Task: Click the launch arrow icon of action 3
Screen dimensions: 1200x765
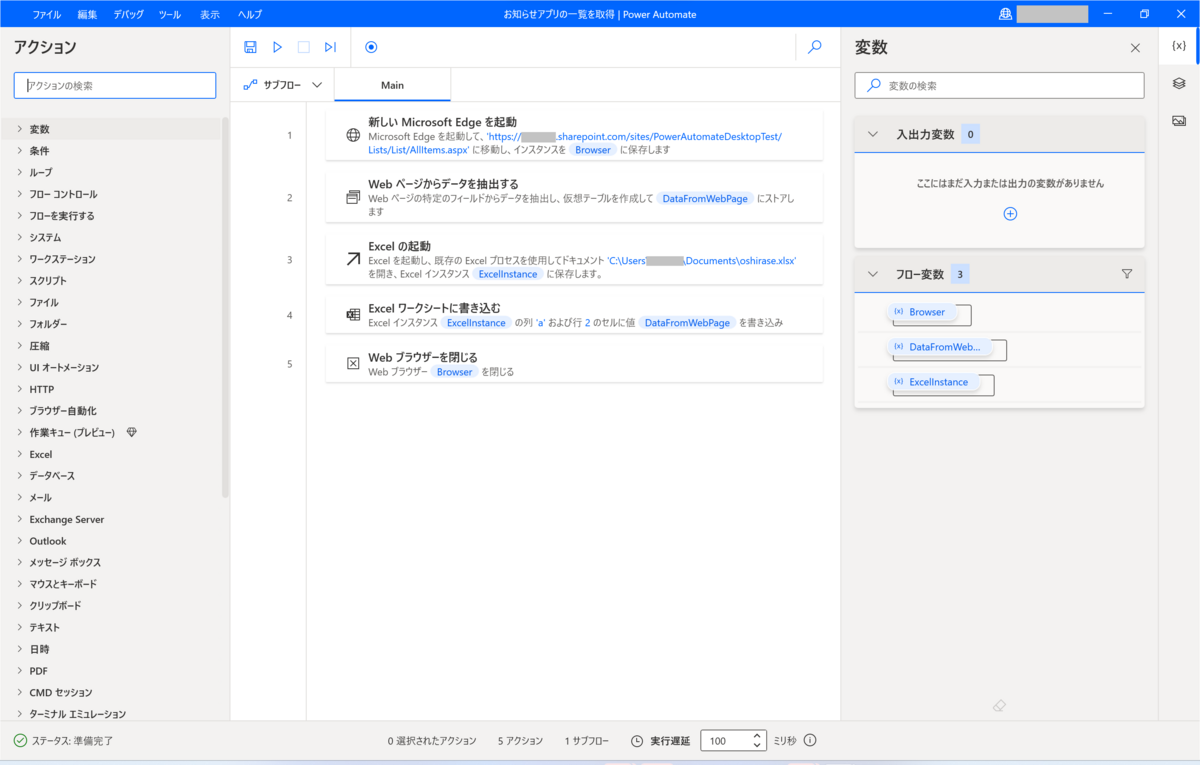Action: tap(353, 259)
